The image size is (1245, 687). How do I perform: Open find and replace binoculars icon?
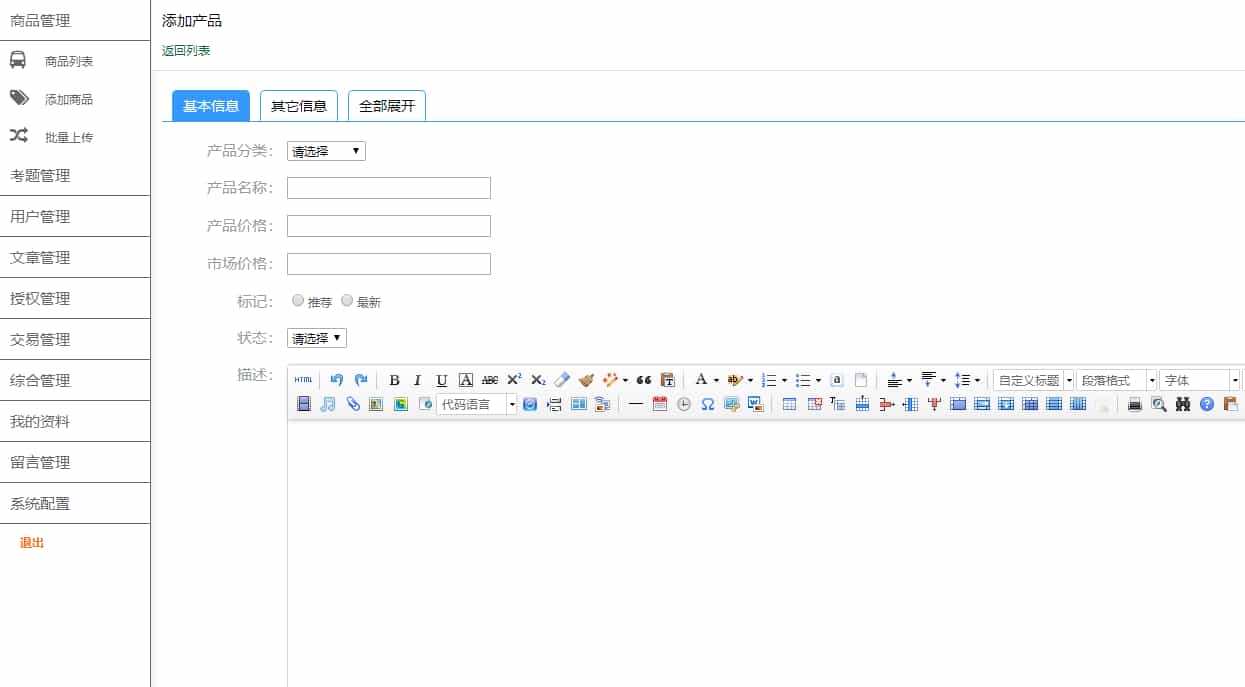tap(1183, 404)
